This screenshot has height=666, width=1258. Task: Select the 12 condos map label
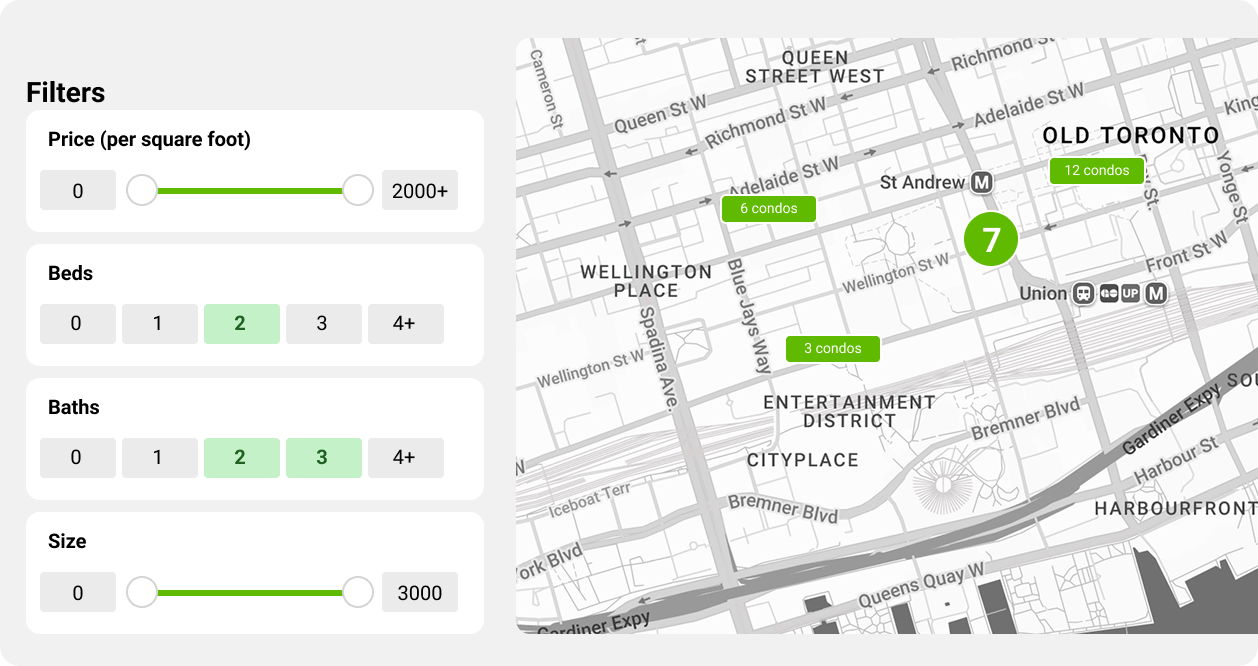coord(1096,171)
